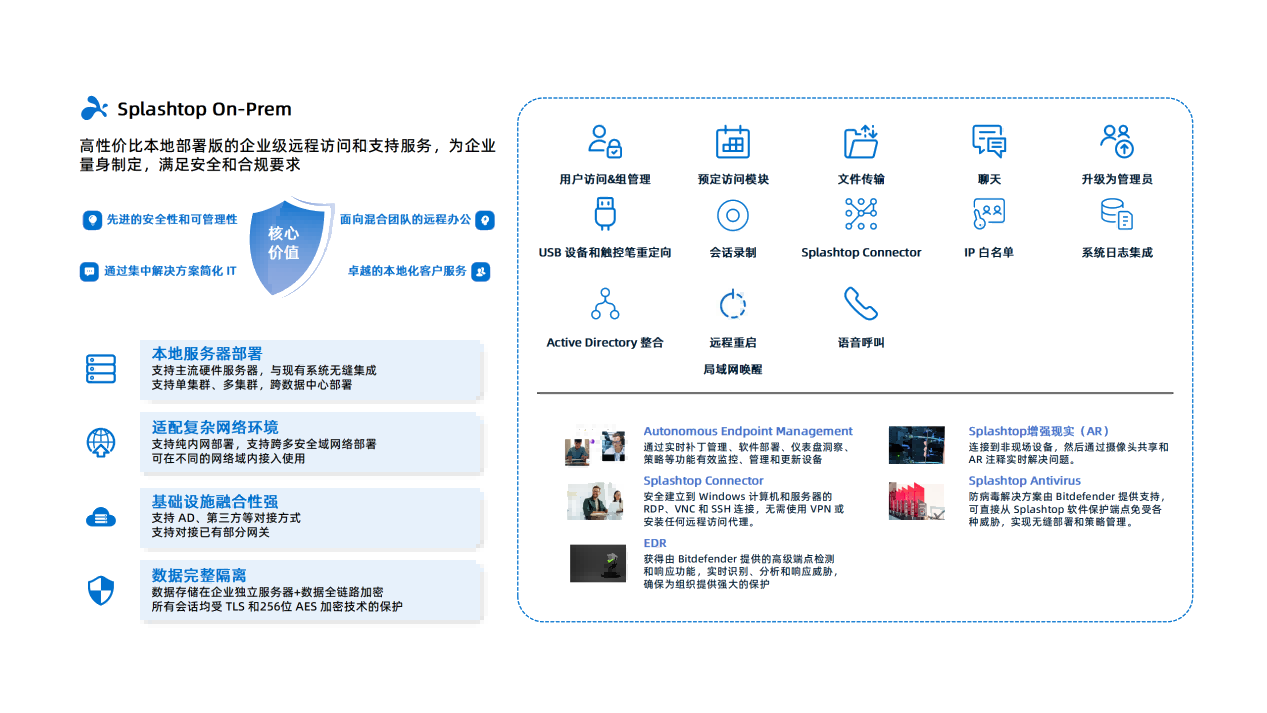The height and width of the screenshot is (713, 1267).
Task: Click the 面向混合团队的远程办公 label
Action: point(405,219)
